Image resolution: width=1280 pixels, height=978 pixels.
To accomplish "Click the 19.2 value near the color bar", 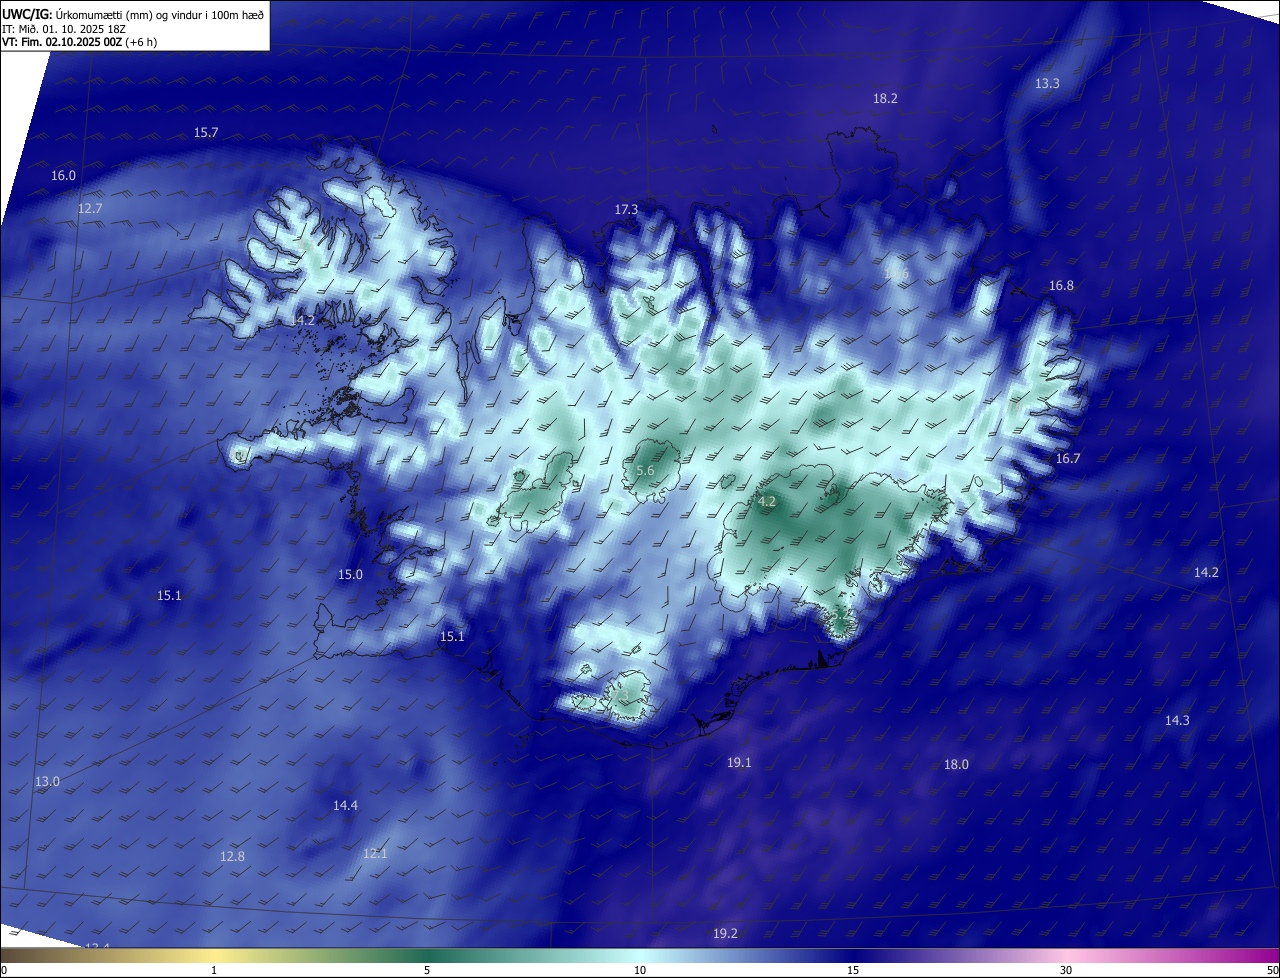I will tap(725, 934).
